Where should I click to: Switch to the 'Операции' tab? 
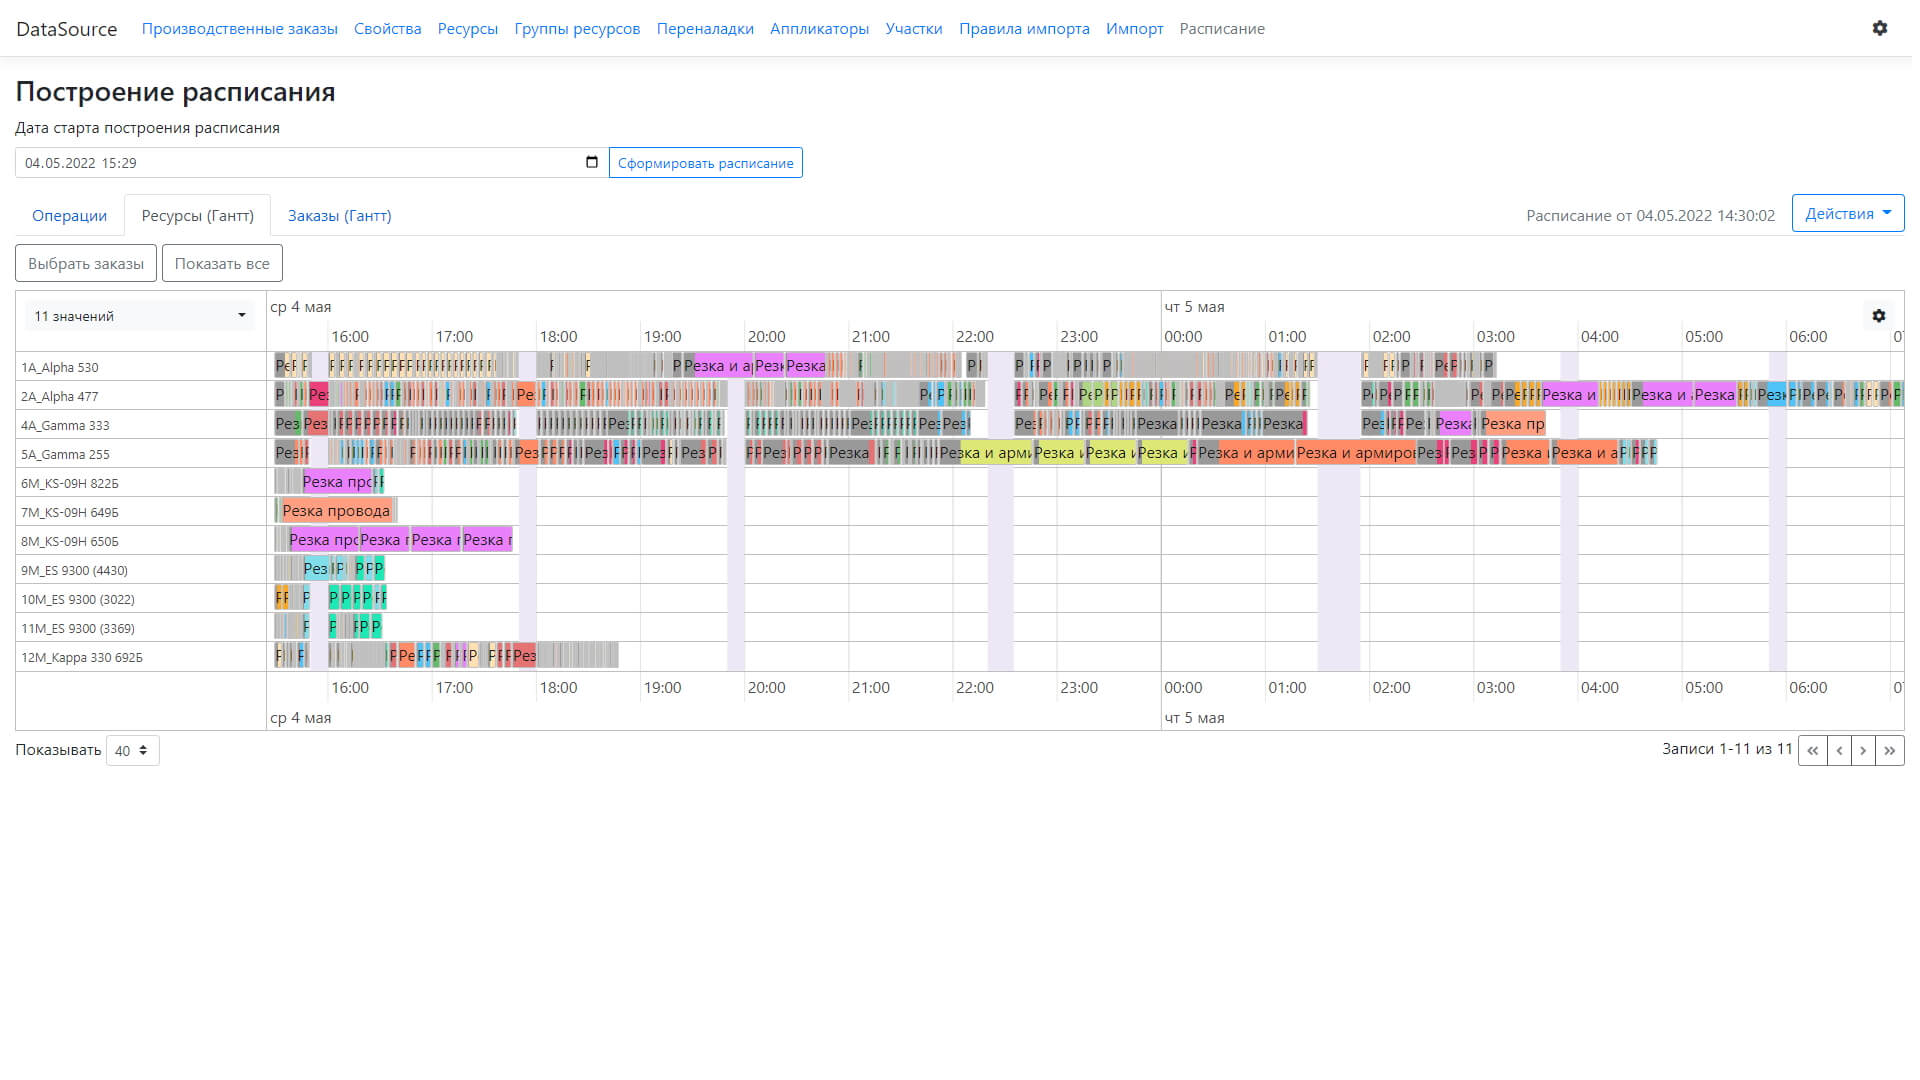69,215
